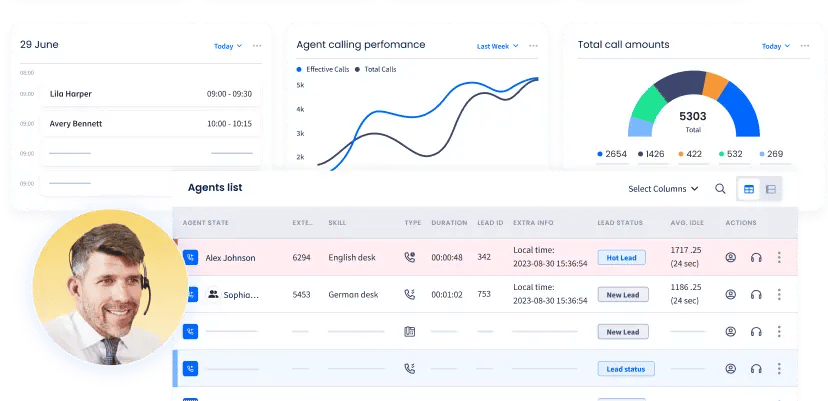Select the Alex Johnson agent name
Image resolution: width=828 pixels, height=401 pixels.
230,258
